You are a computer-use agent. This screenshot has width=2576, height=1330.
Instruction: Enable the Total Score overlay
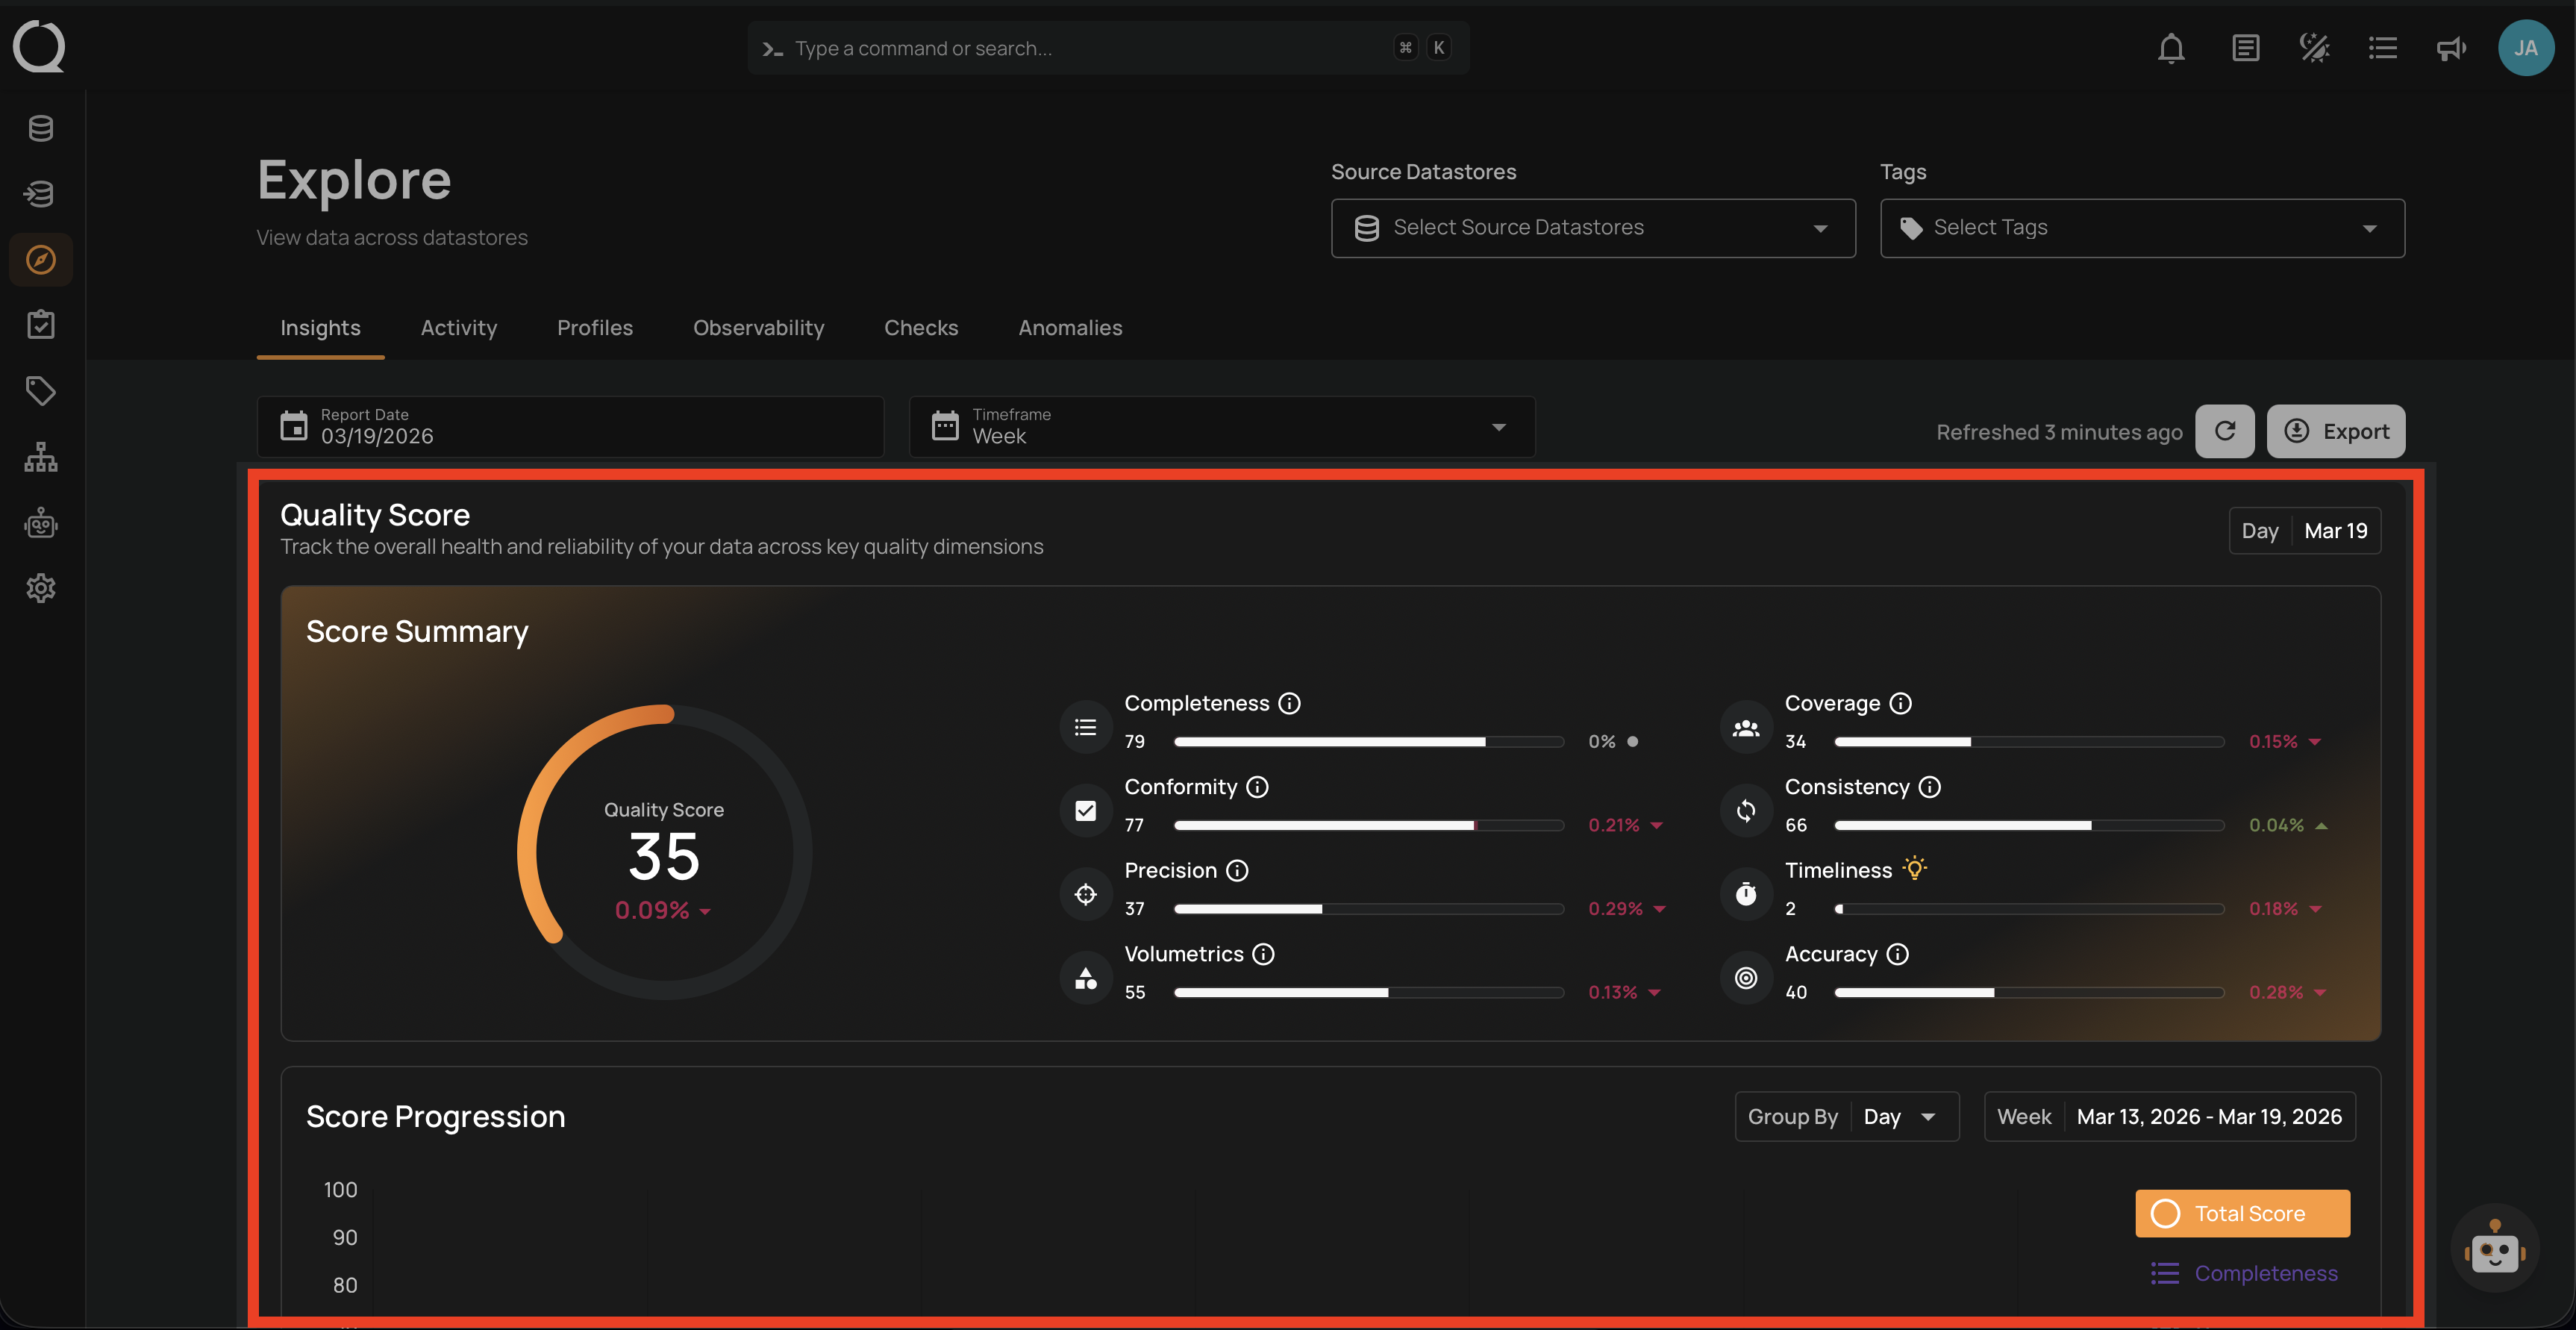pos(2242,1213)
